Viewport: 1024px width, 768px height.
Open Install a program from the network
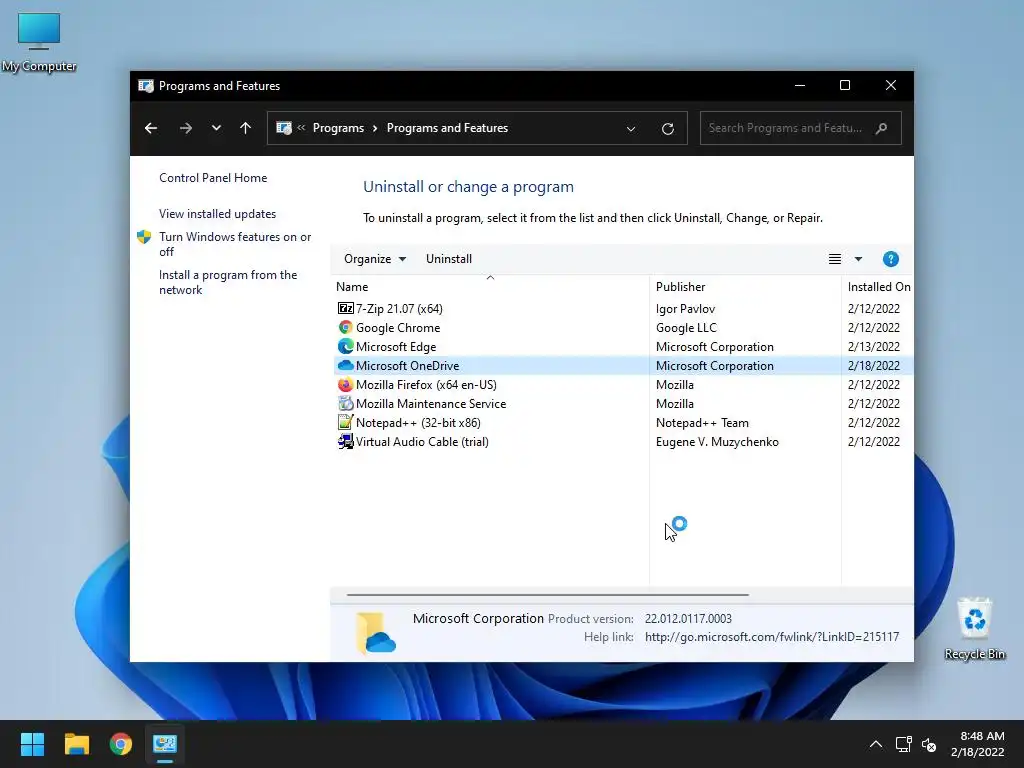pos(228,282)
